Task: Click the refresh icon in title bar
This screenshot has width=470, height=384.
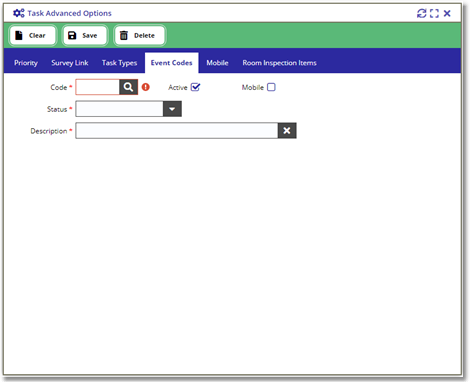Action: (x=421, y=13)
